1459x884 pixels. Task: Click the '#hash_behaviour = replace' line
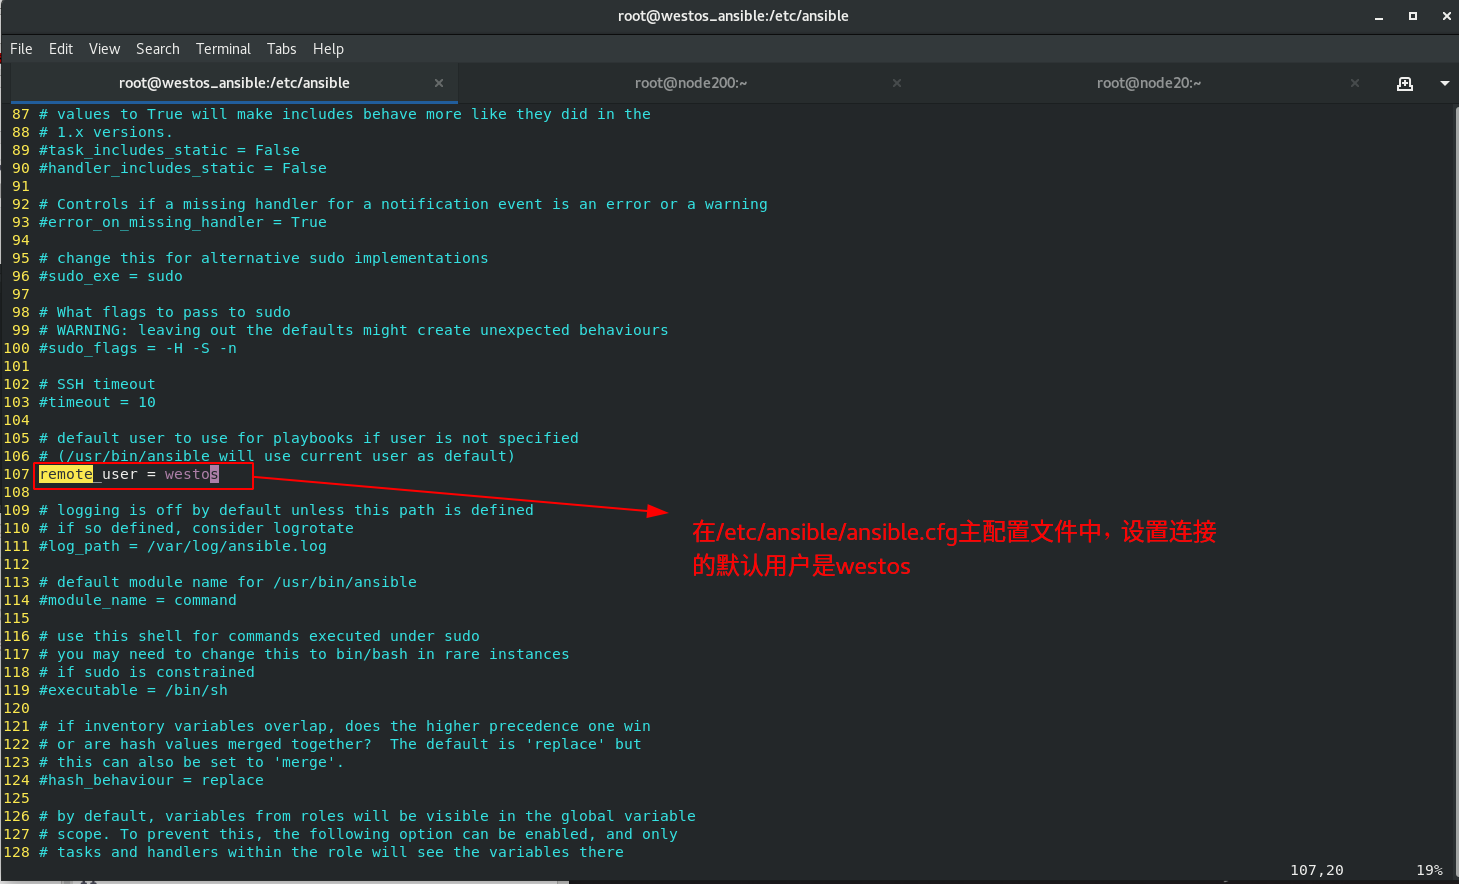pyautogui.click(x=151, y=780)
